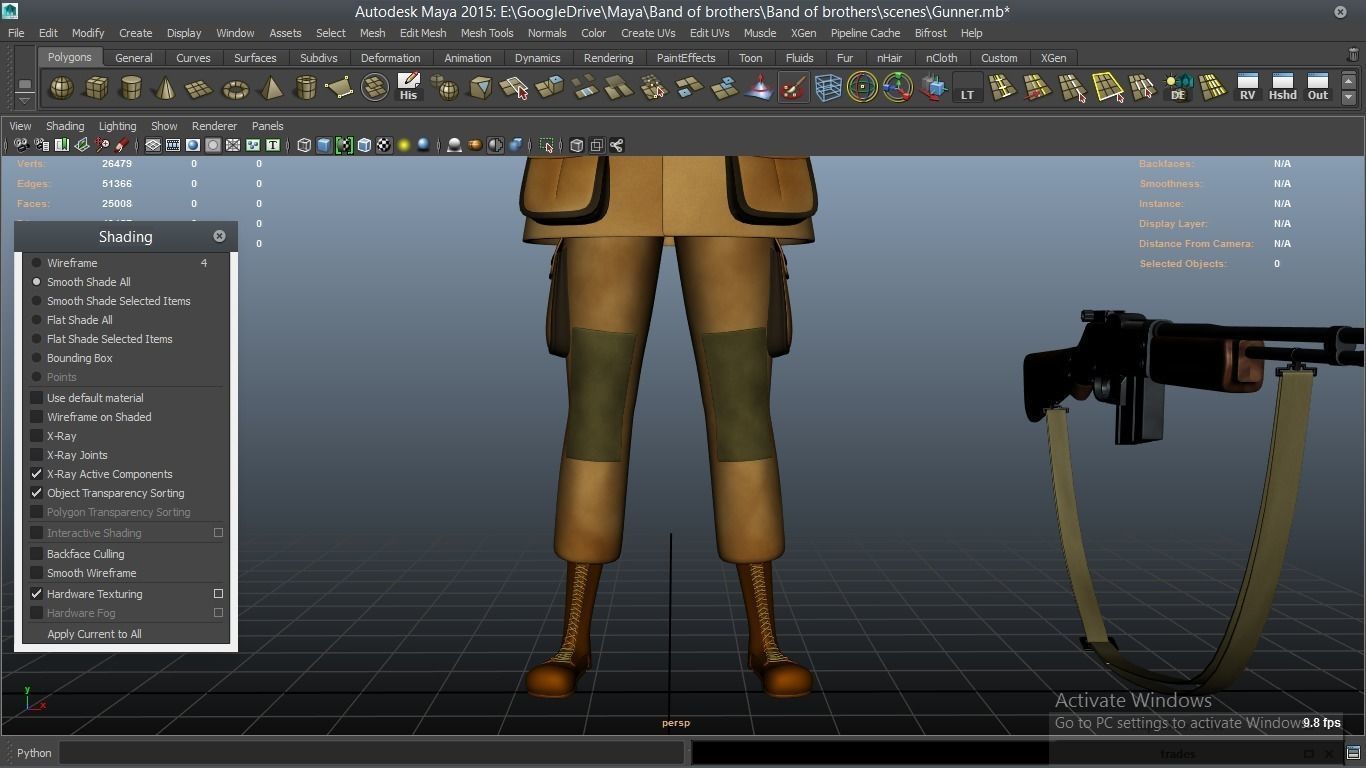This screenshot has height=768, width=1366.
Task: Open the Hshd Hypershade shelf icon
Action: pyautogui.click(x=1282, y=87)
